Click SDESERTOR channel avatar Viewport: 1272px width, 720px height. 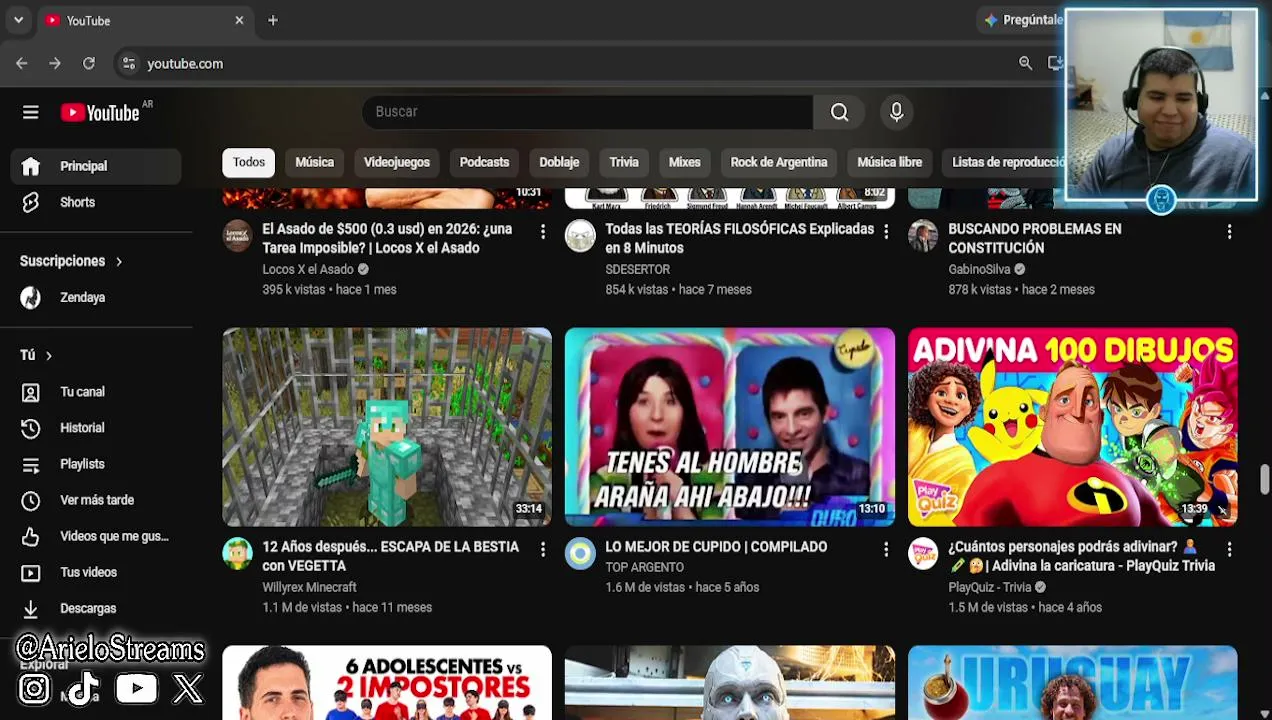pos(580,236)
